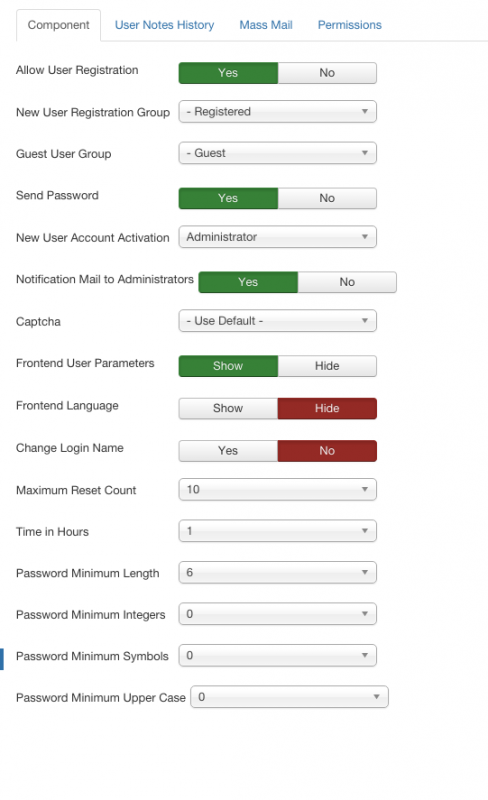The height and width of the screenshot is (800, 488).
Task: Set Allow User Registration to No
Action: [327, 73]
